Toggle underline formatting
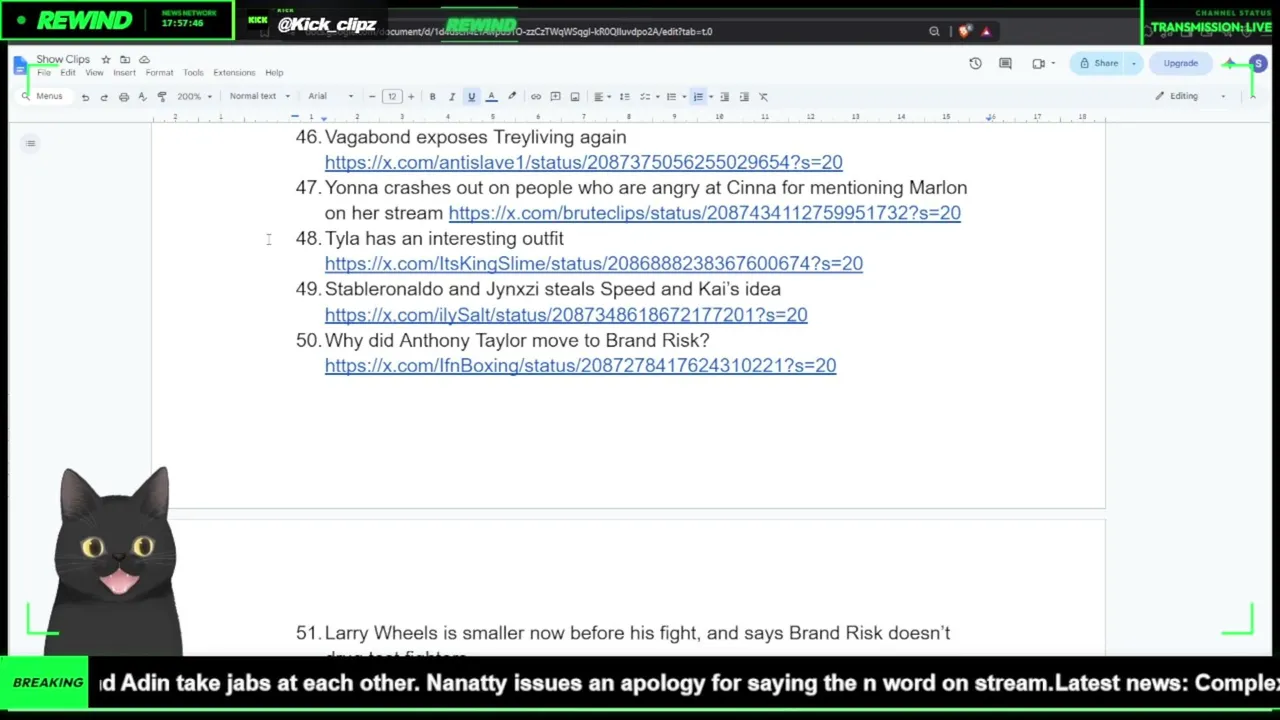1280x720 pixels. [471, 97]
